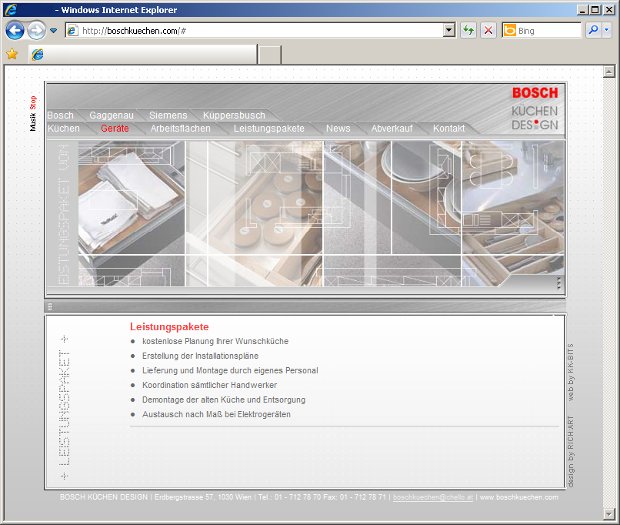Go to the Abverkauf navigation item
620x525 pixels.
pyautogui.click(x=392, y=128)
